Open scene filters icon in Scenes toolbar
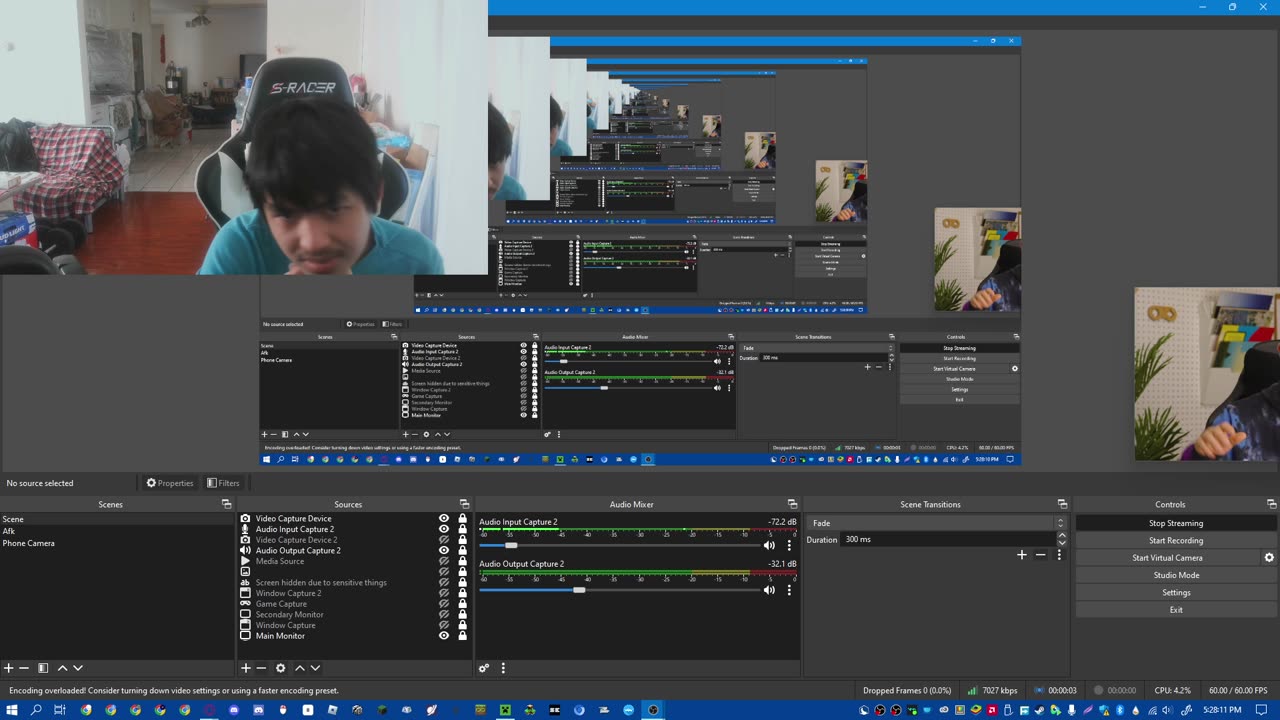 43,668
